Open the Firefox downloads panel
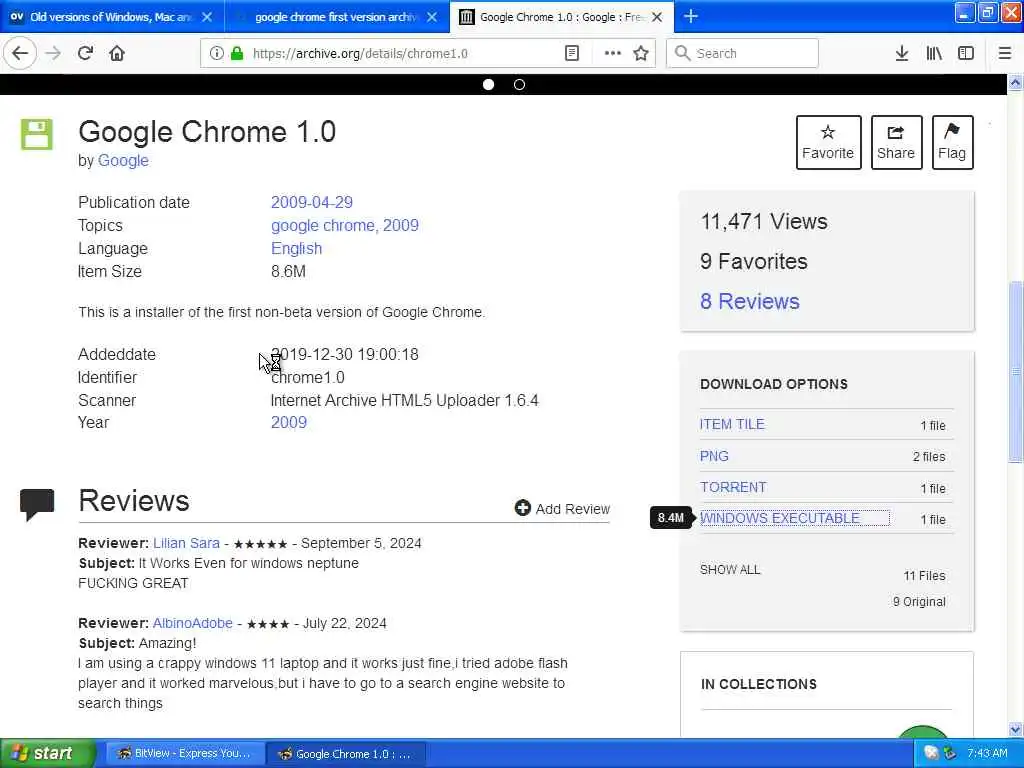 (902, 54)
